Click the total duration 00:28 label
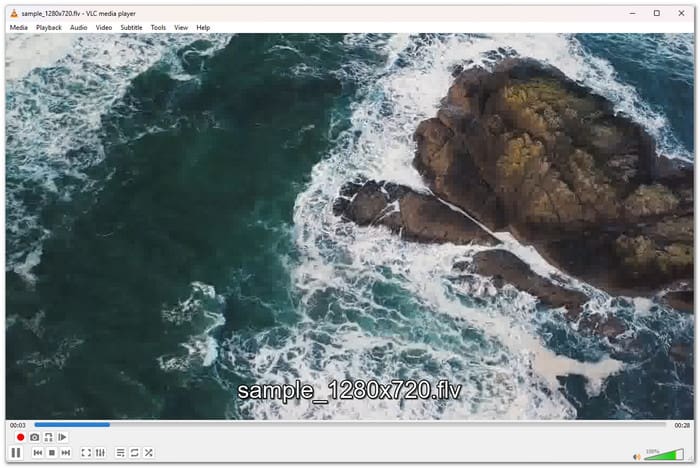The image size is (700, 468). 682,425
